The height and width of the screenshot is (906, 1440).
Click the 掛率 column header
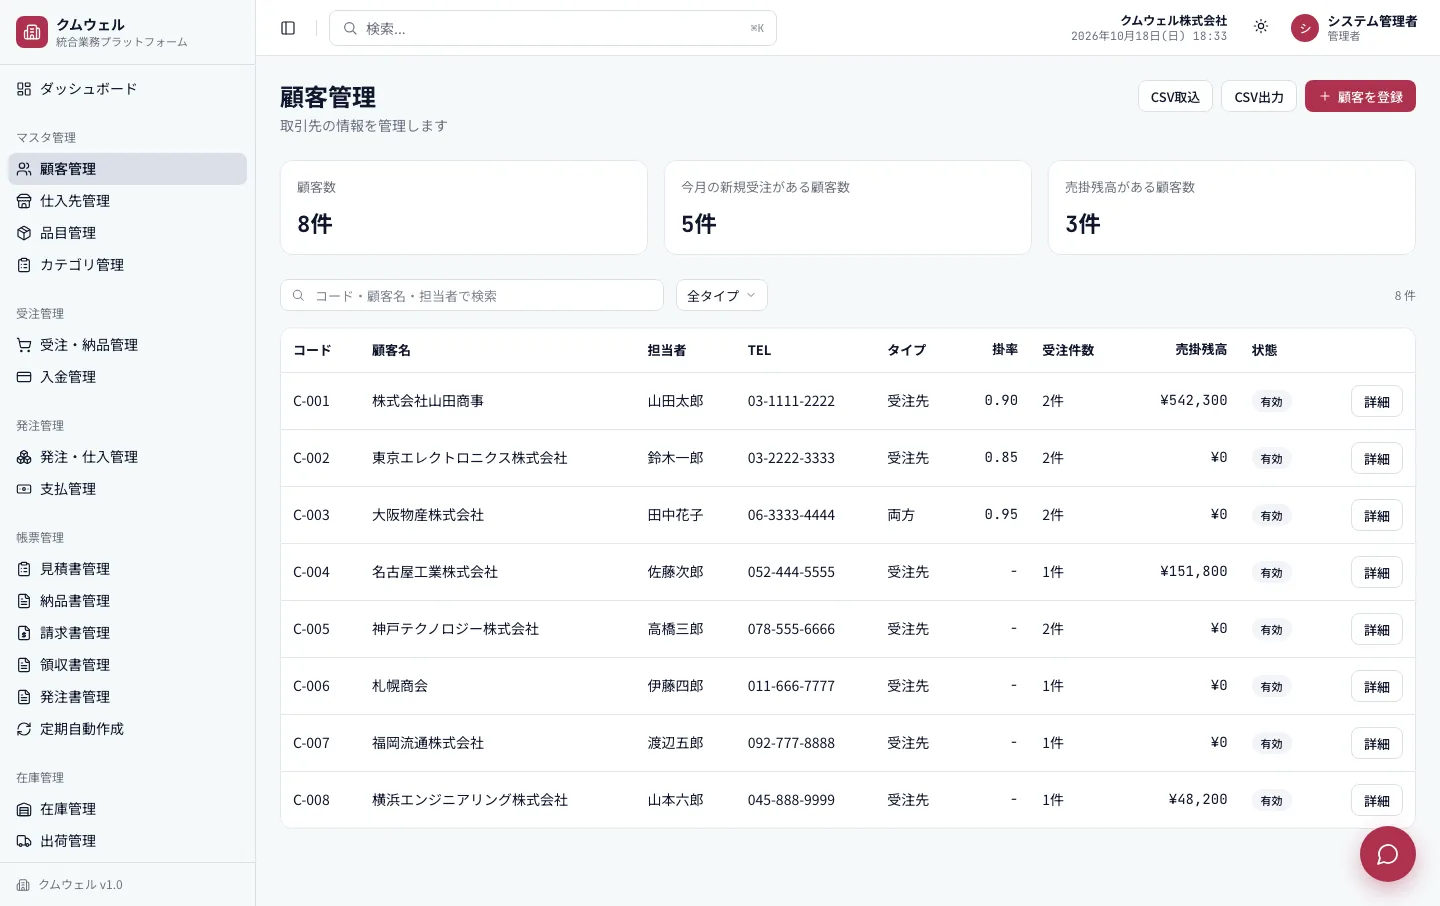tap(1005, 350)
